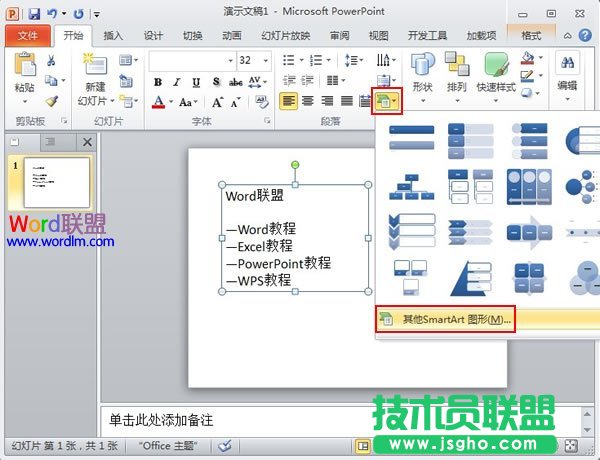The image size is (600, 460).
Task: Click the Font Color red A swatch
Action: coord(158,102)
